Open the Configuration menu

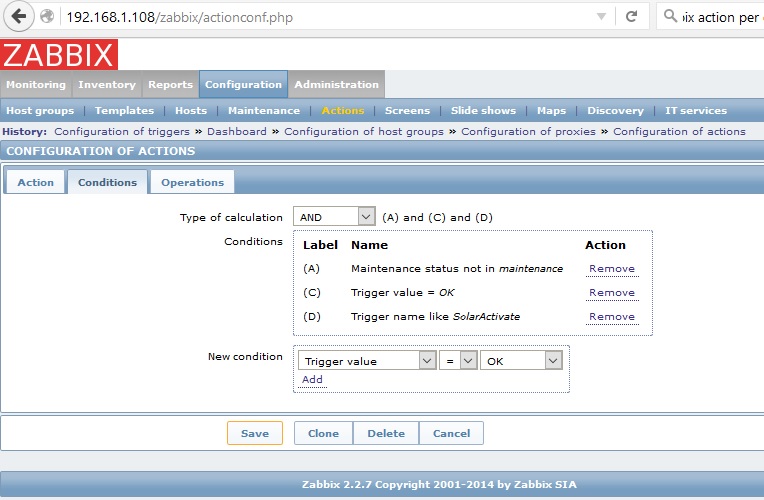(x=243, y=84)
